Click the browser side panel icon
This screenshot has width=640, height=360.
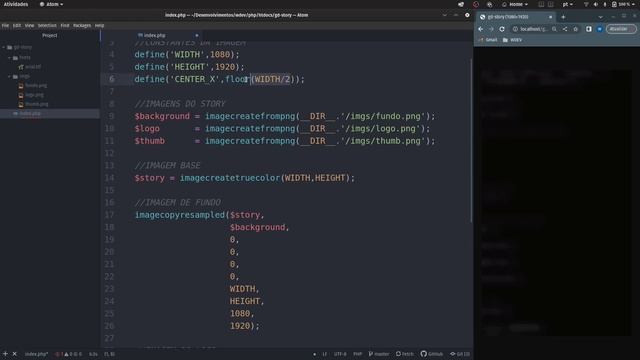tap(589, 29)
